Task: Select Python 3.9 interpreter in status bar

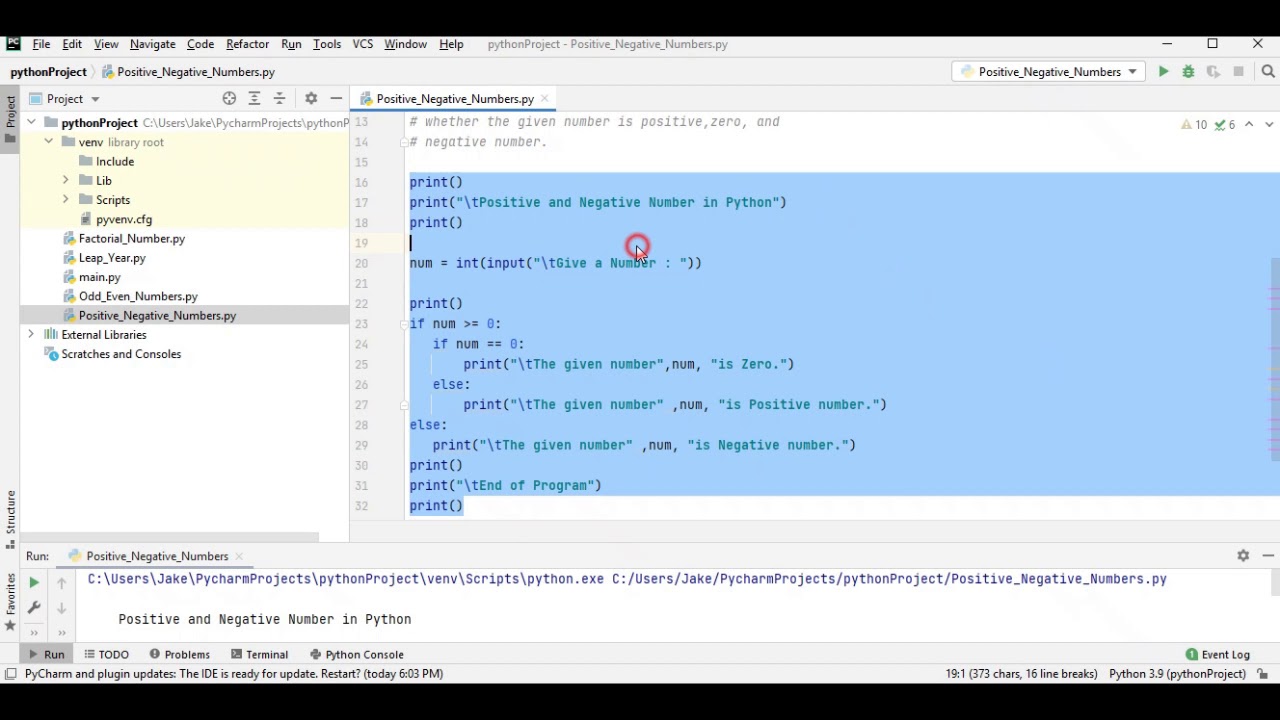Action: (x=1178, y=674)
